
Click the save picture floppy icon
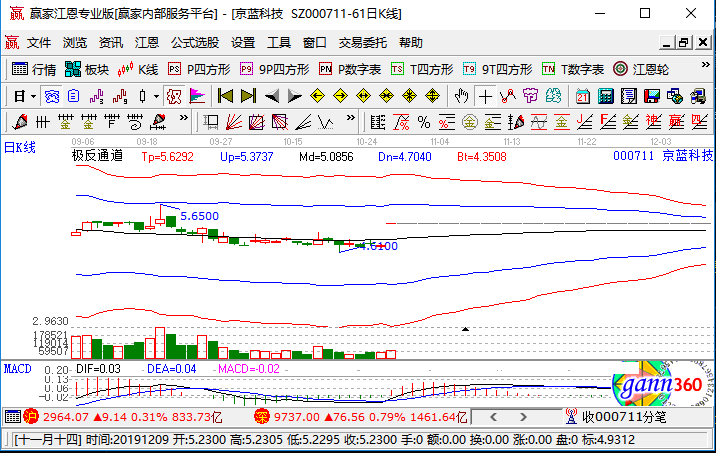[x=652, y=96]
